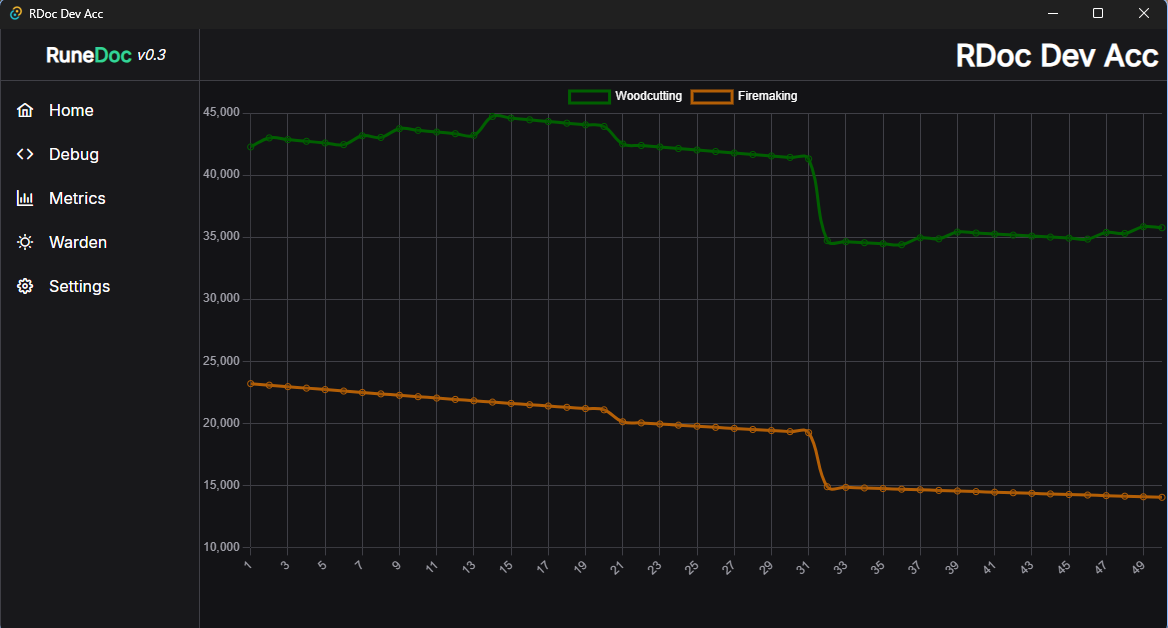Click the RuneDoc logo text
Viewport: 1168px width, 628px height.
click(89, 55)
